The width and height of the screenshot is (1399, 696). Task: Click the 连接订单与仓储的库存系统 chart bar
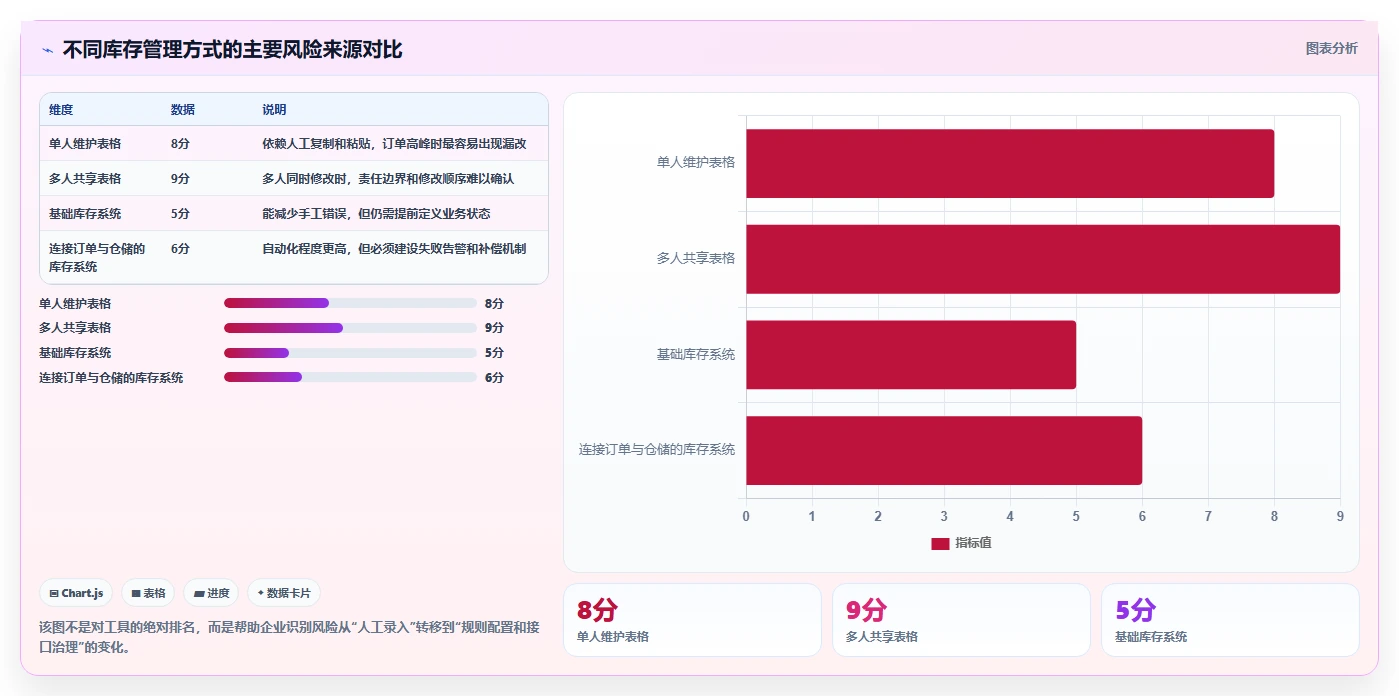(x=944, y=450)
